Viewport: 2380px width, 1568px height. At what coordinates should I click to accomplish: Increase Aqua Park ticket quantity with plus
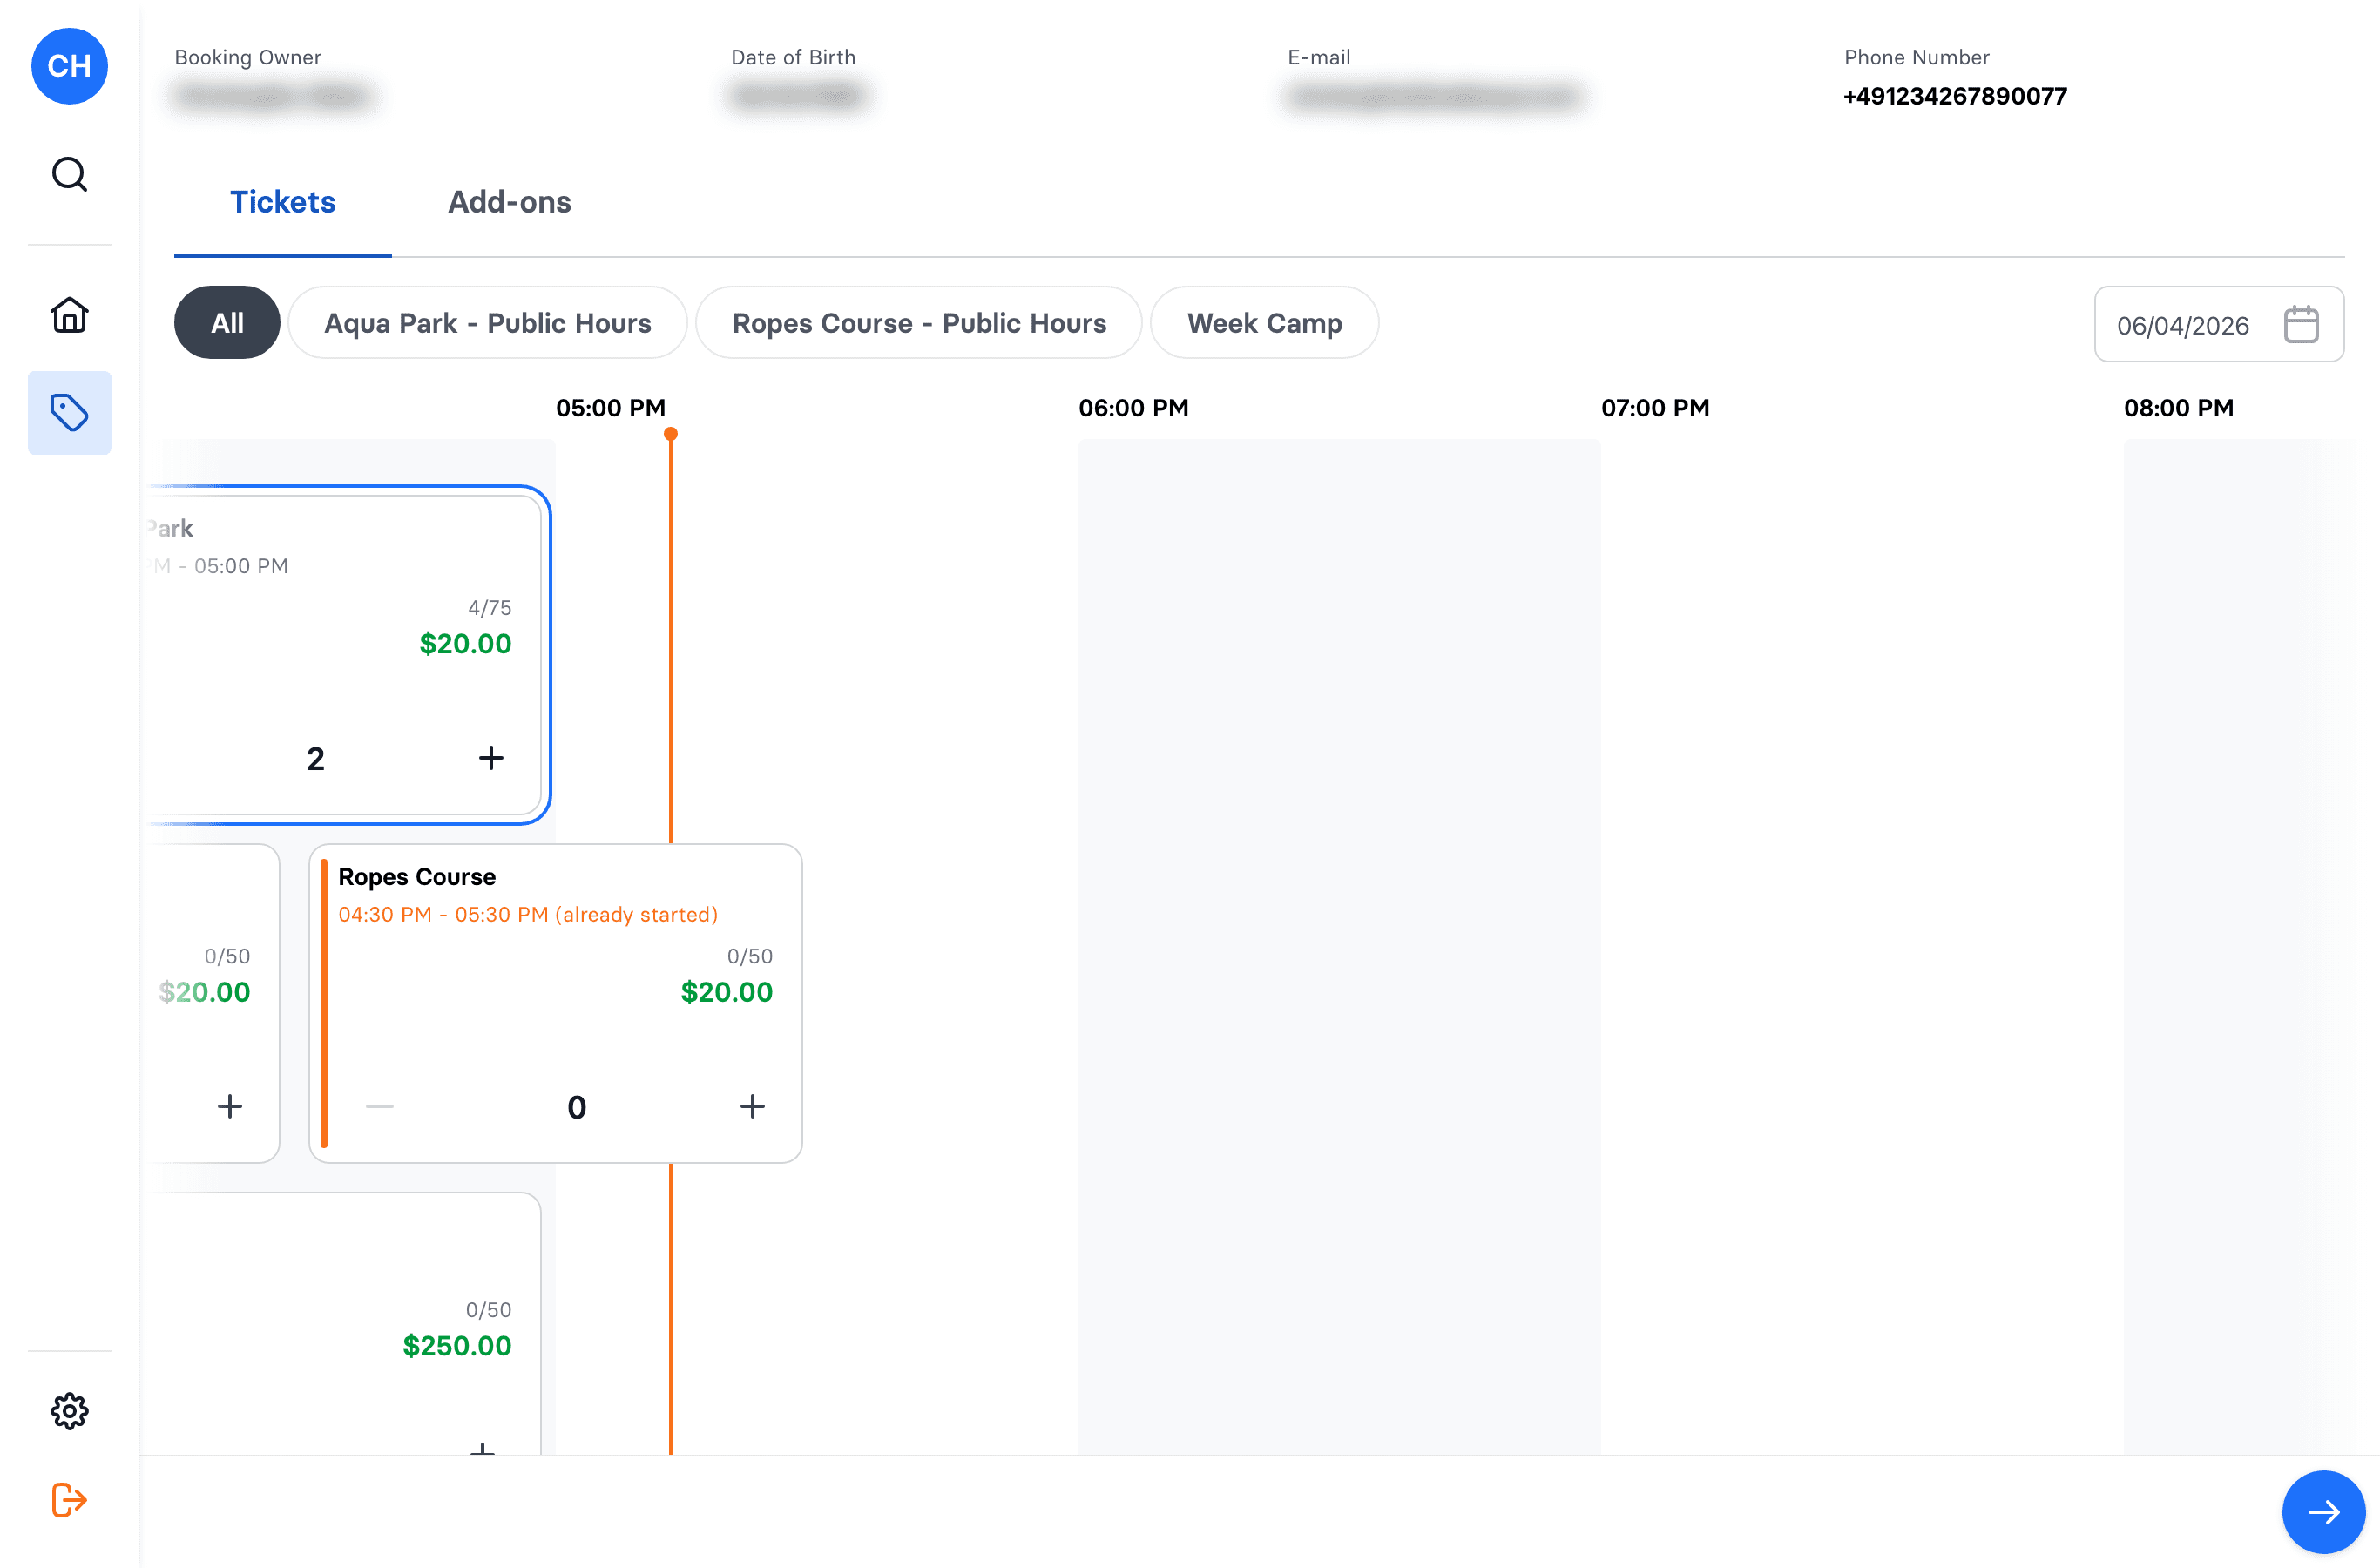[x=490, y=758]
